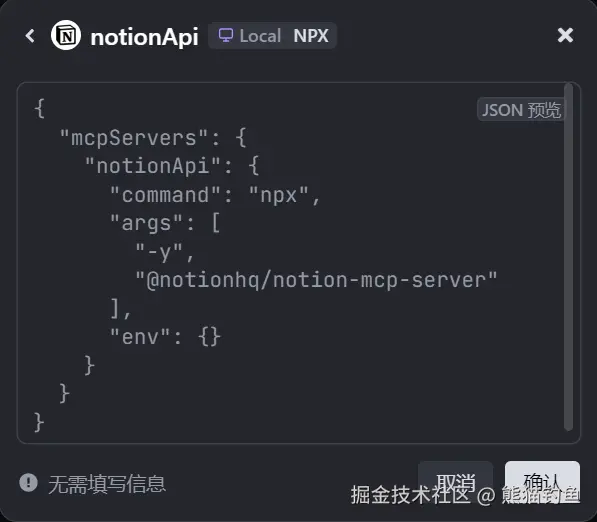This screenshot has width=597, height=522.
Task: Click the NPX label in the tag
Action: pyautogui.click(x=311, y=36)
